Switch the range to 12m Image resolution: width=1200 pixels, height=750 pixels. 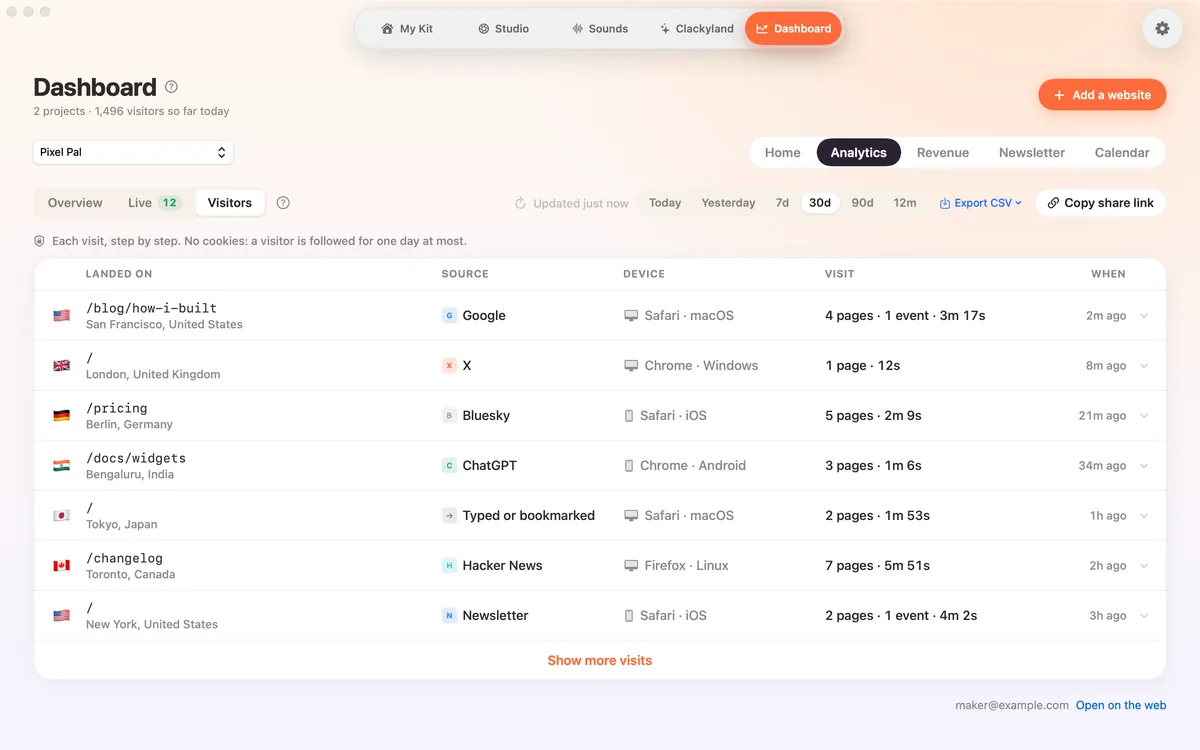click(x=905, y=203)
